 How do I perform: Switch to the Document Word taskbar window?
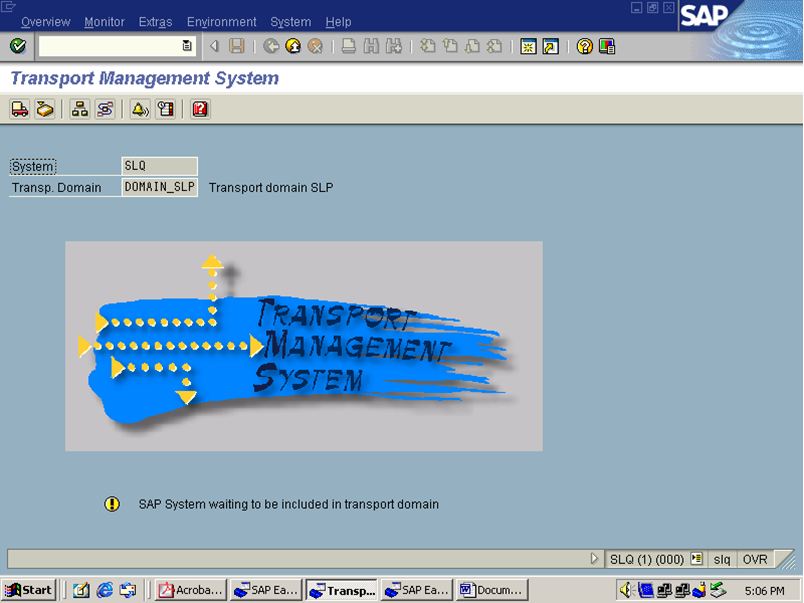point(492,590)
